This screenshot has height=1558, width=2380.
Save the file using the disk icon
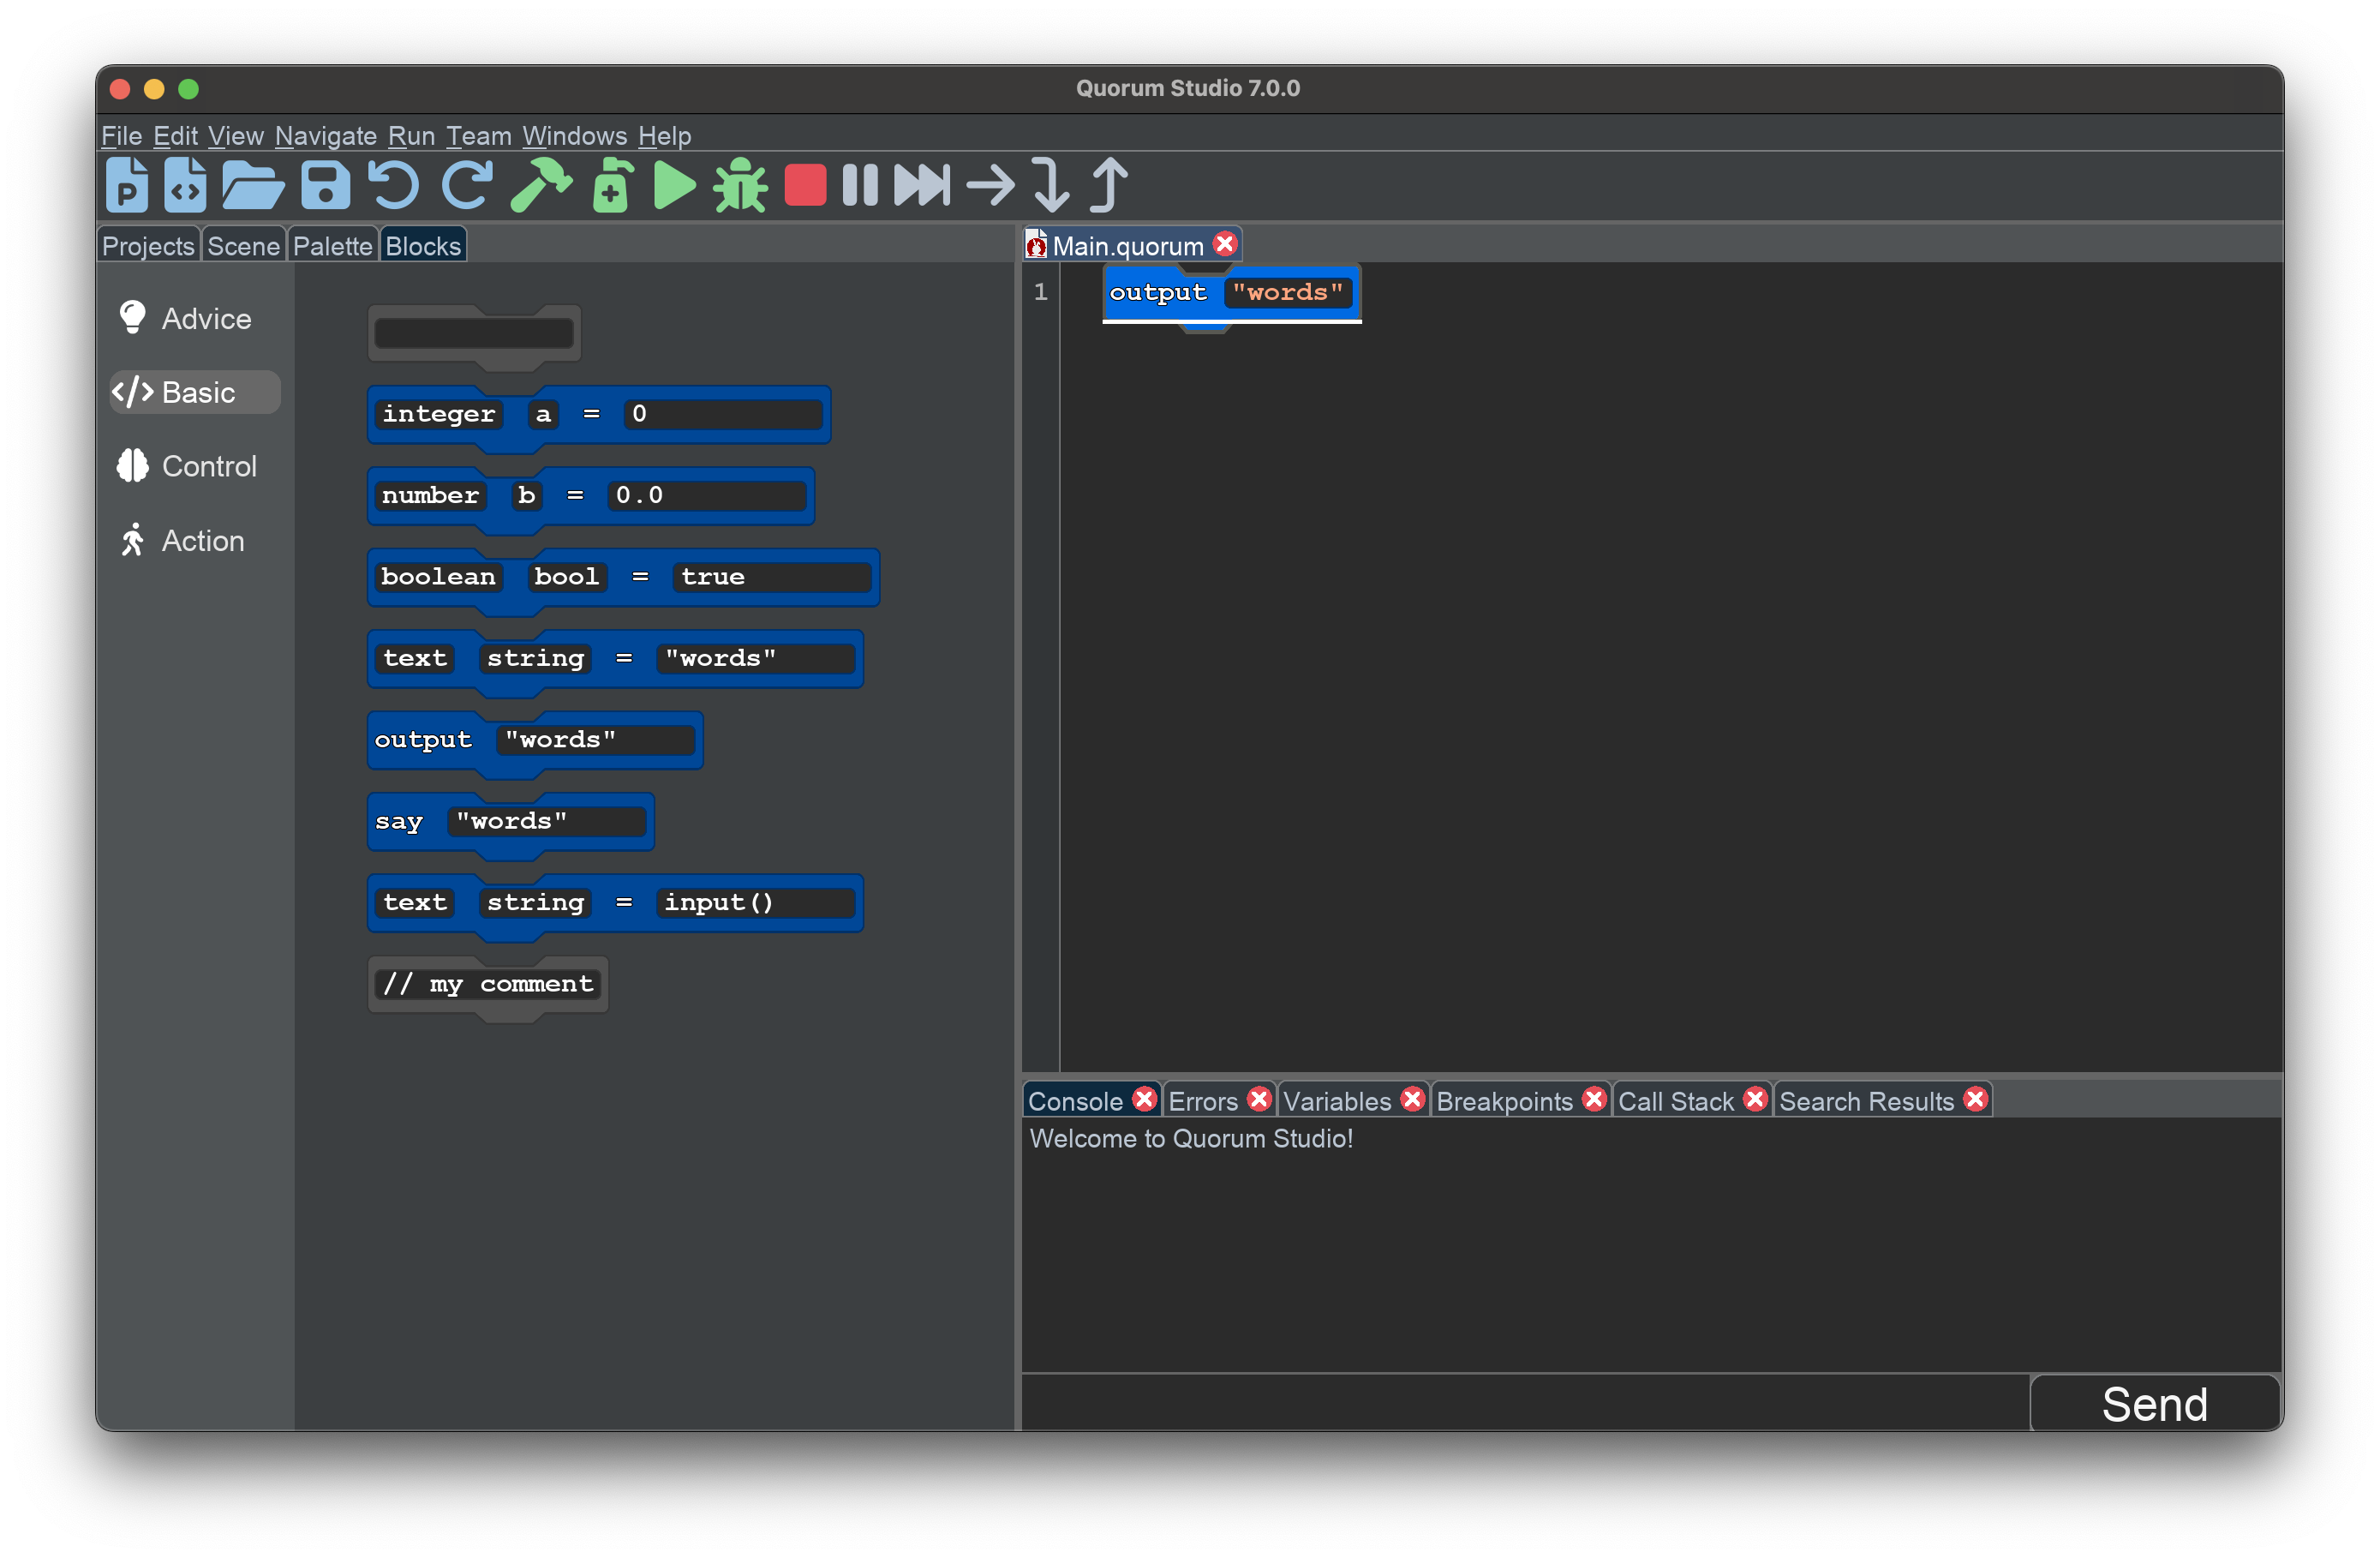click(x=326, y=186)
